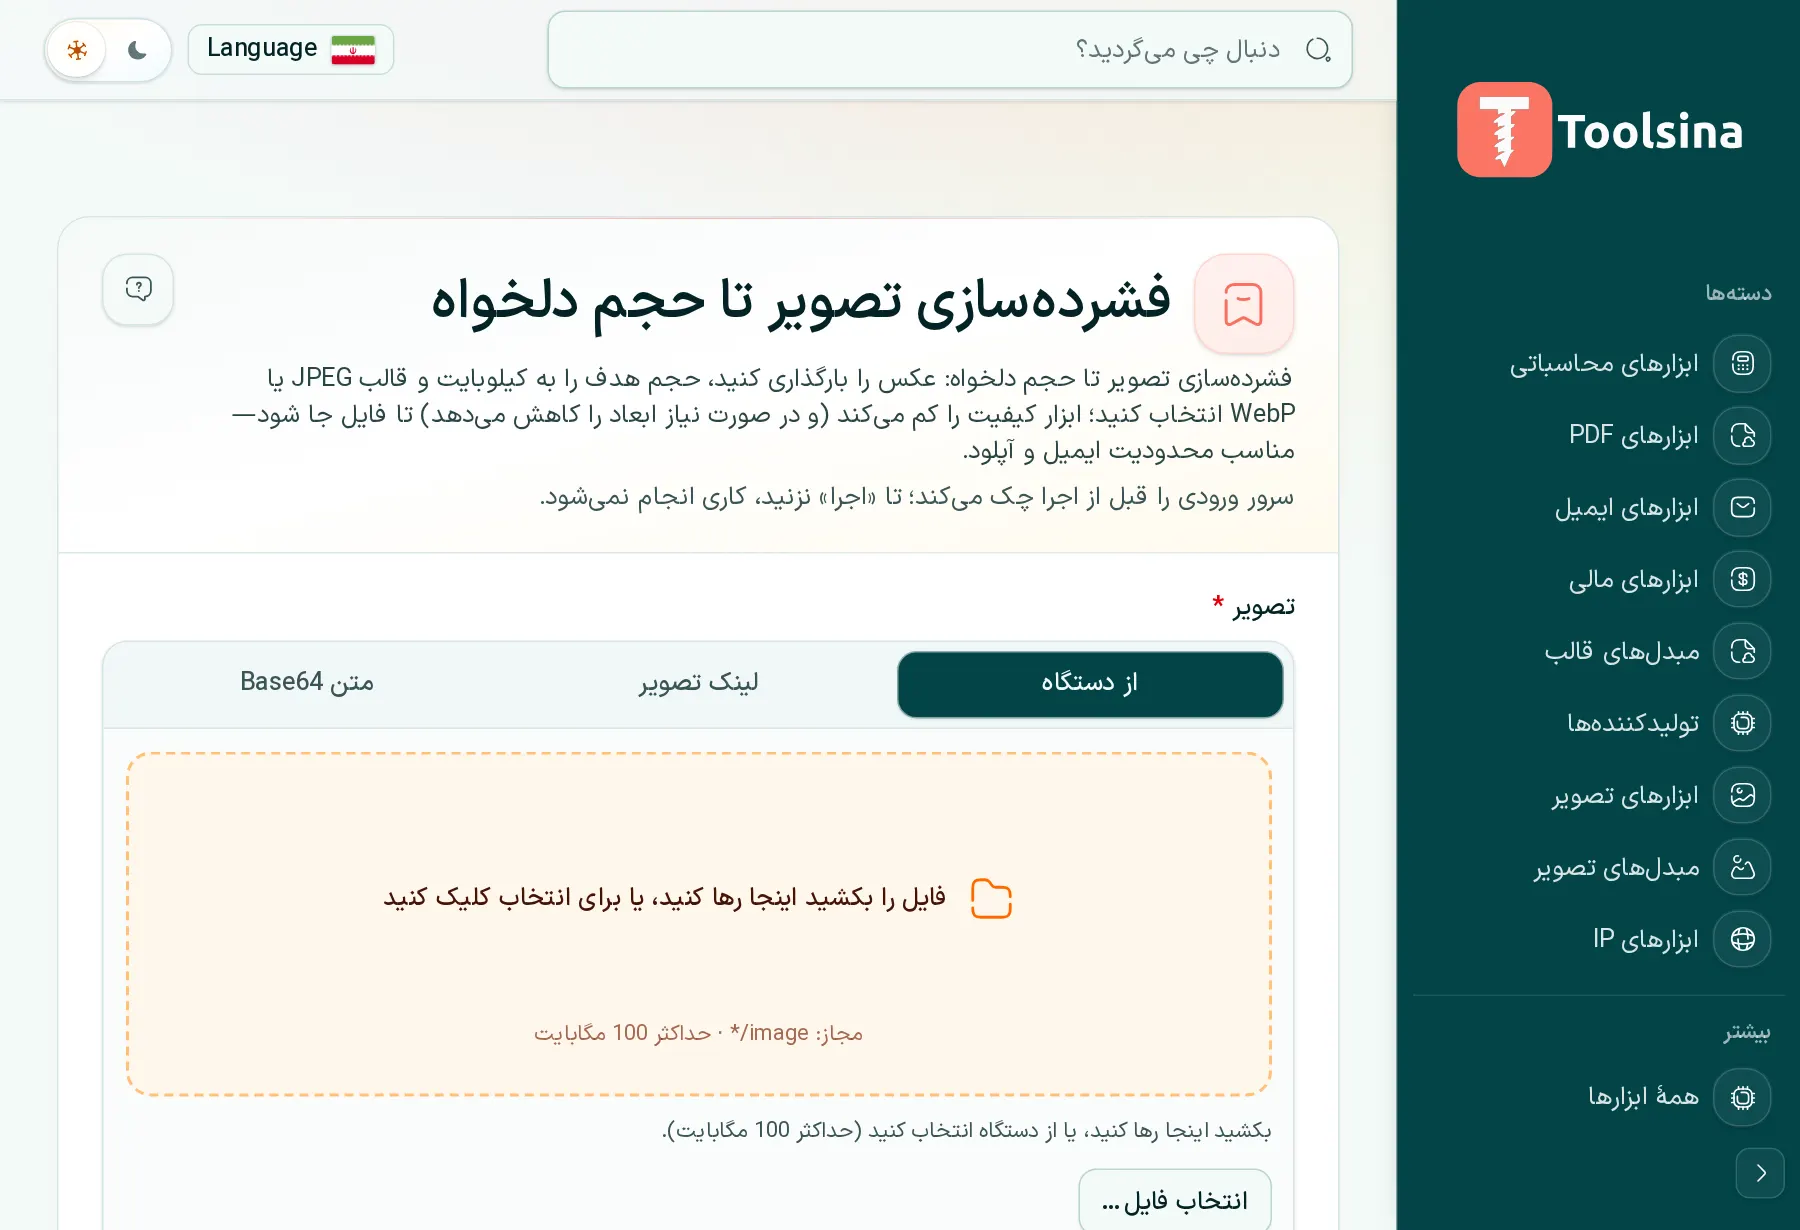Switch to dark theme moon icon
Viewport: 1800px width, 1230px height.
(x=137, y=50)
